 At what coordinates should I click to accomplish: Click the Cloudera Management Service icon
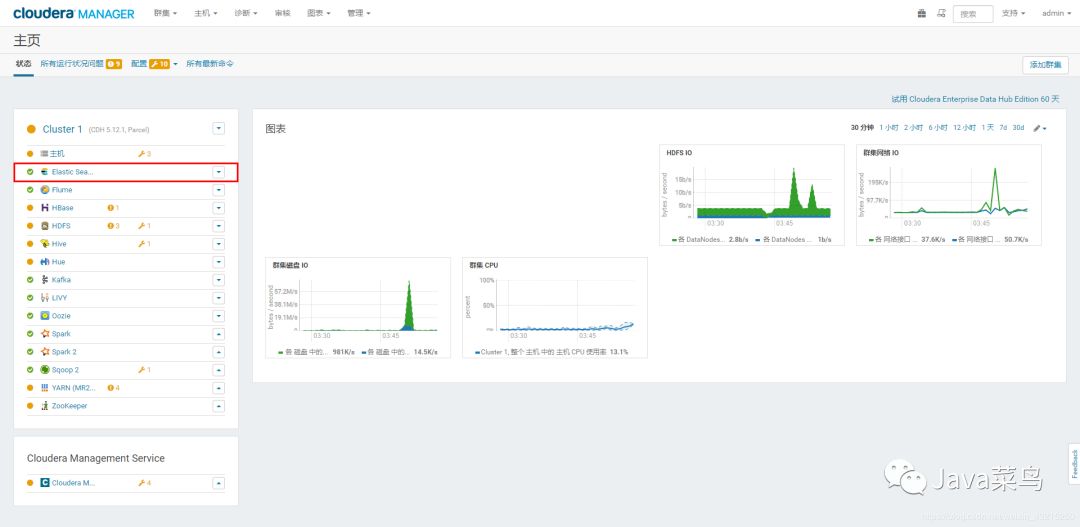(x=45, y=483)
